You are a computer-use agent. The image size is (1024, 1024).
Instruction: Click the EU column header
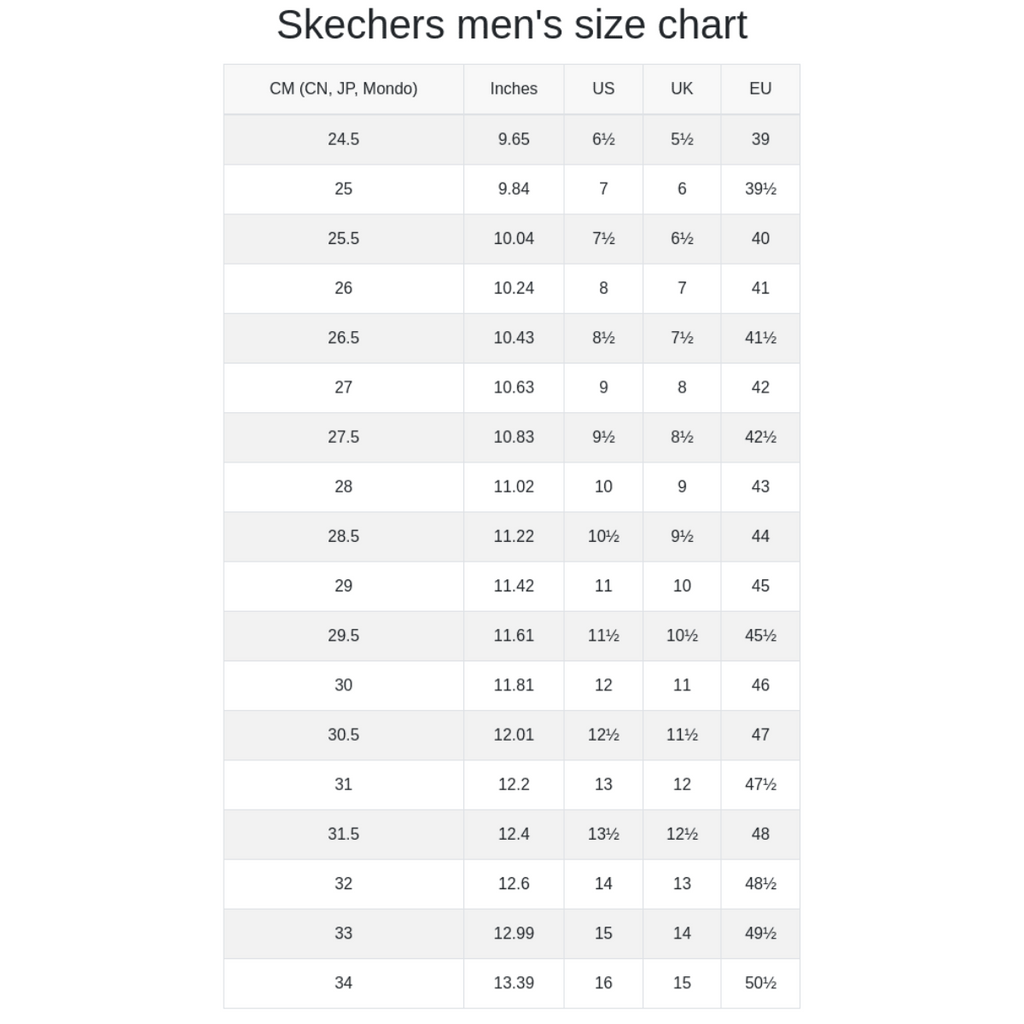coord(760,89)
